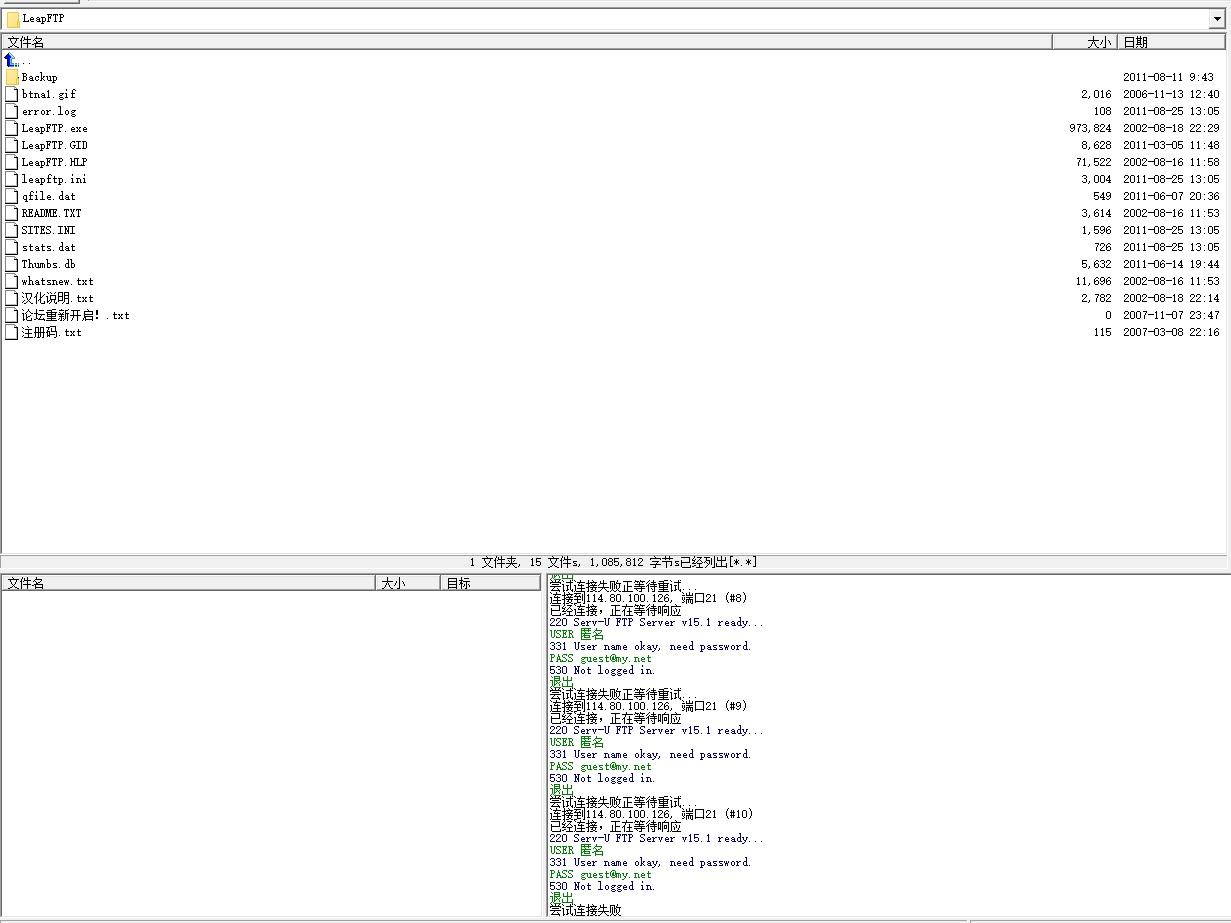Select the LeapFTP.HLP file icon
Screen dimensions: 1231x923
[x=12, y=162]
